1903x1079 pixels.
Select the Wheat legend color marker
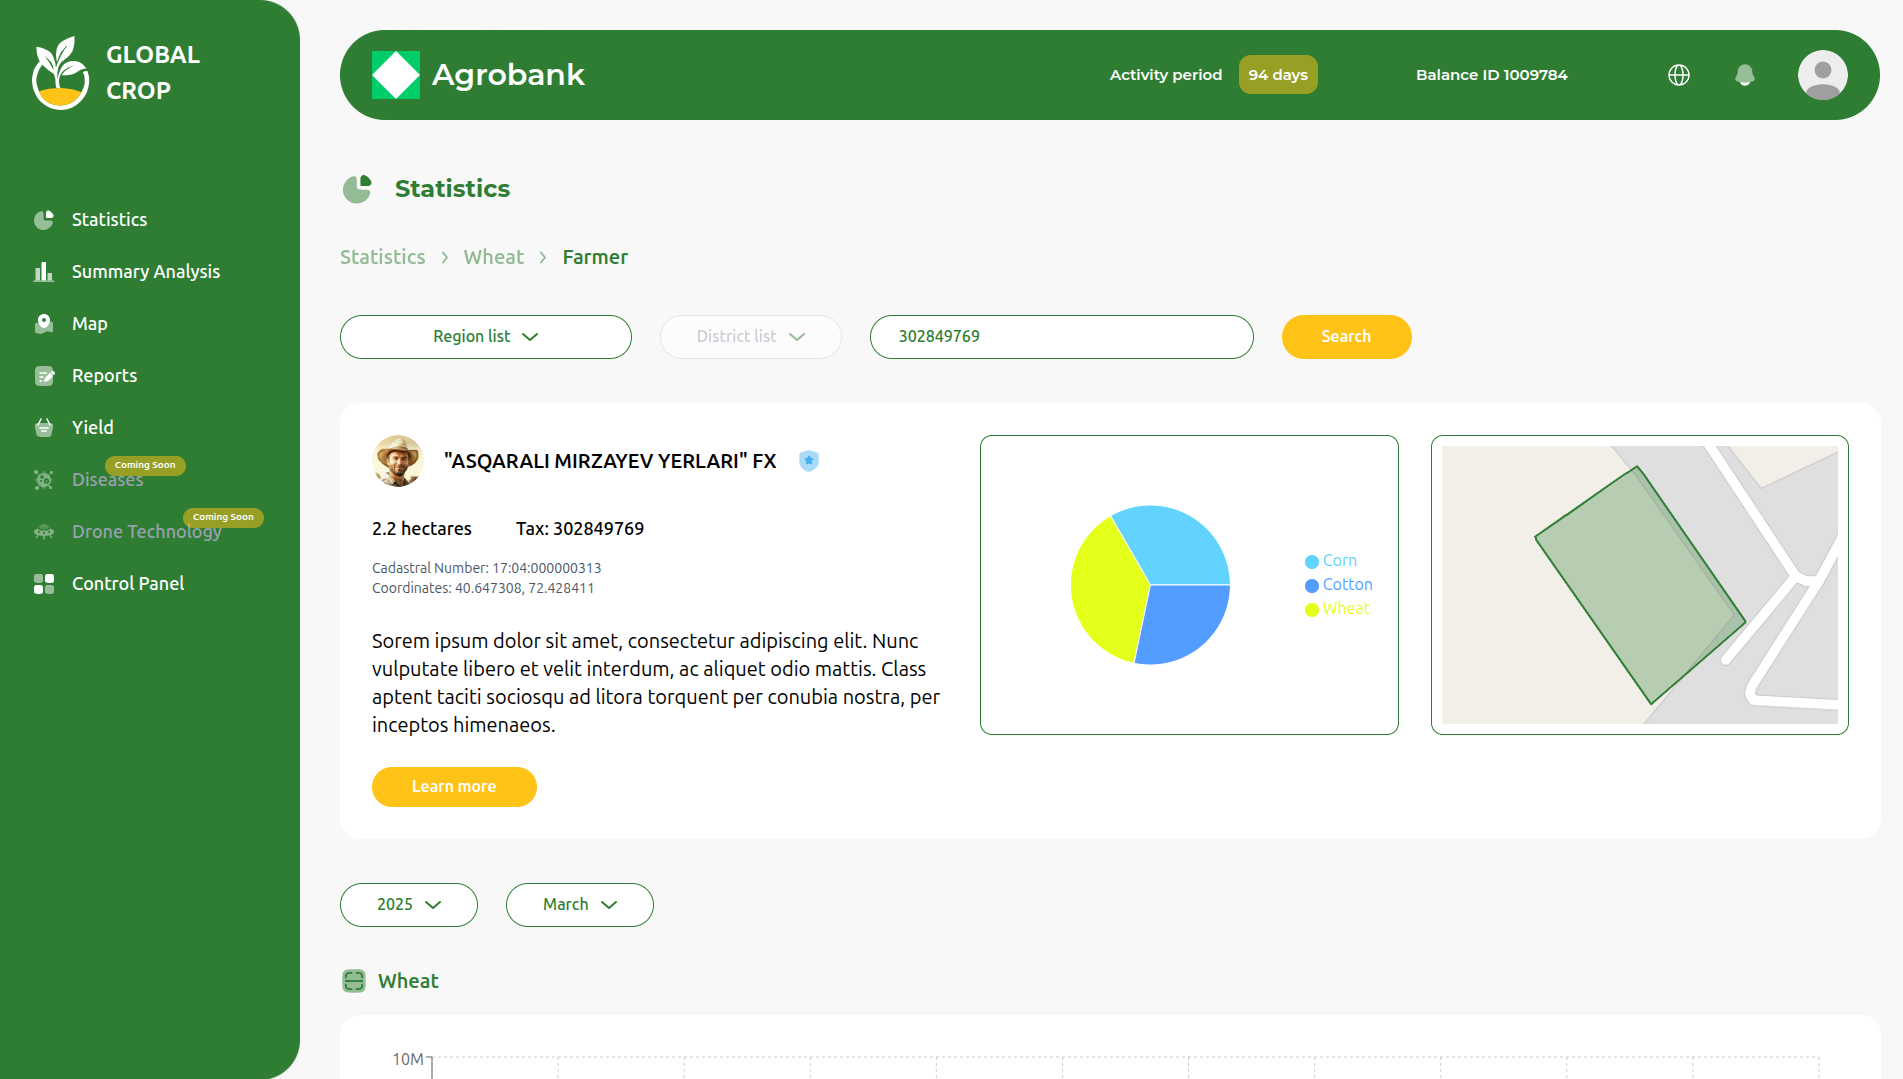(1313, 609)
